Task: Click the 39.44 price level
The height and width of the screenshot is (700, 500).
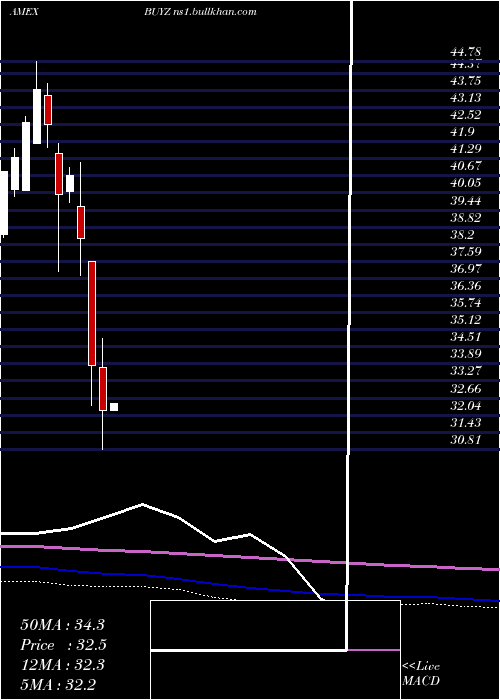Action: 465,201
